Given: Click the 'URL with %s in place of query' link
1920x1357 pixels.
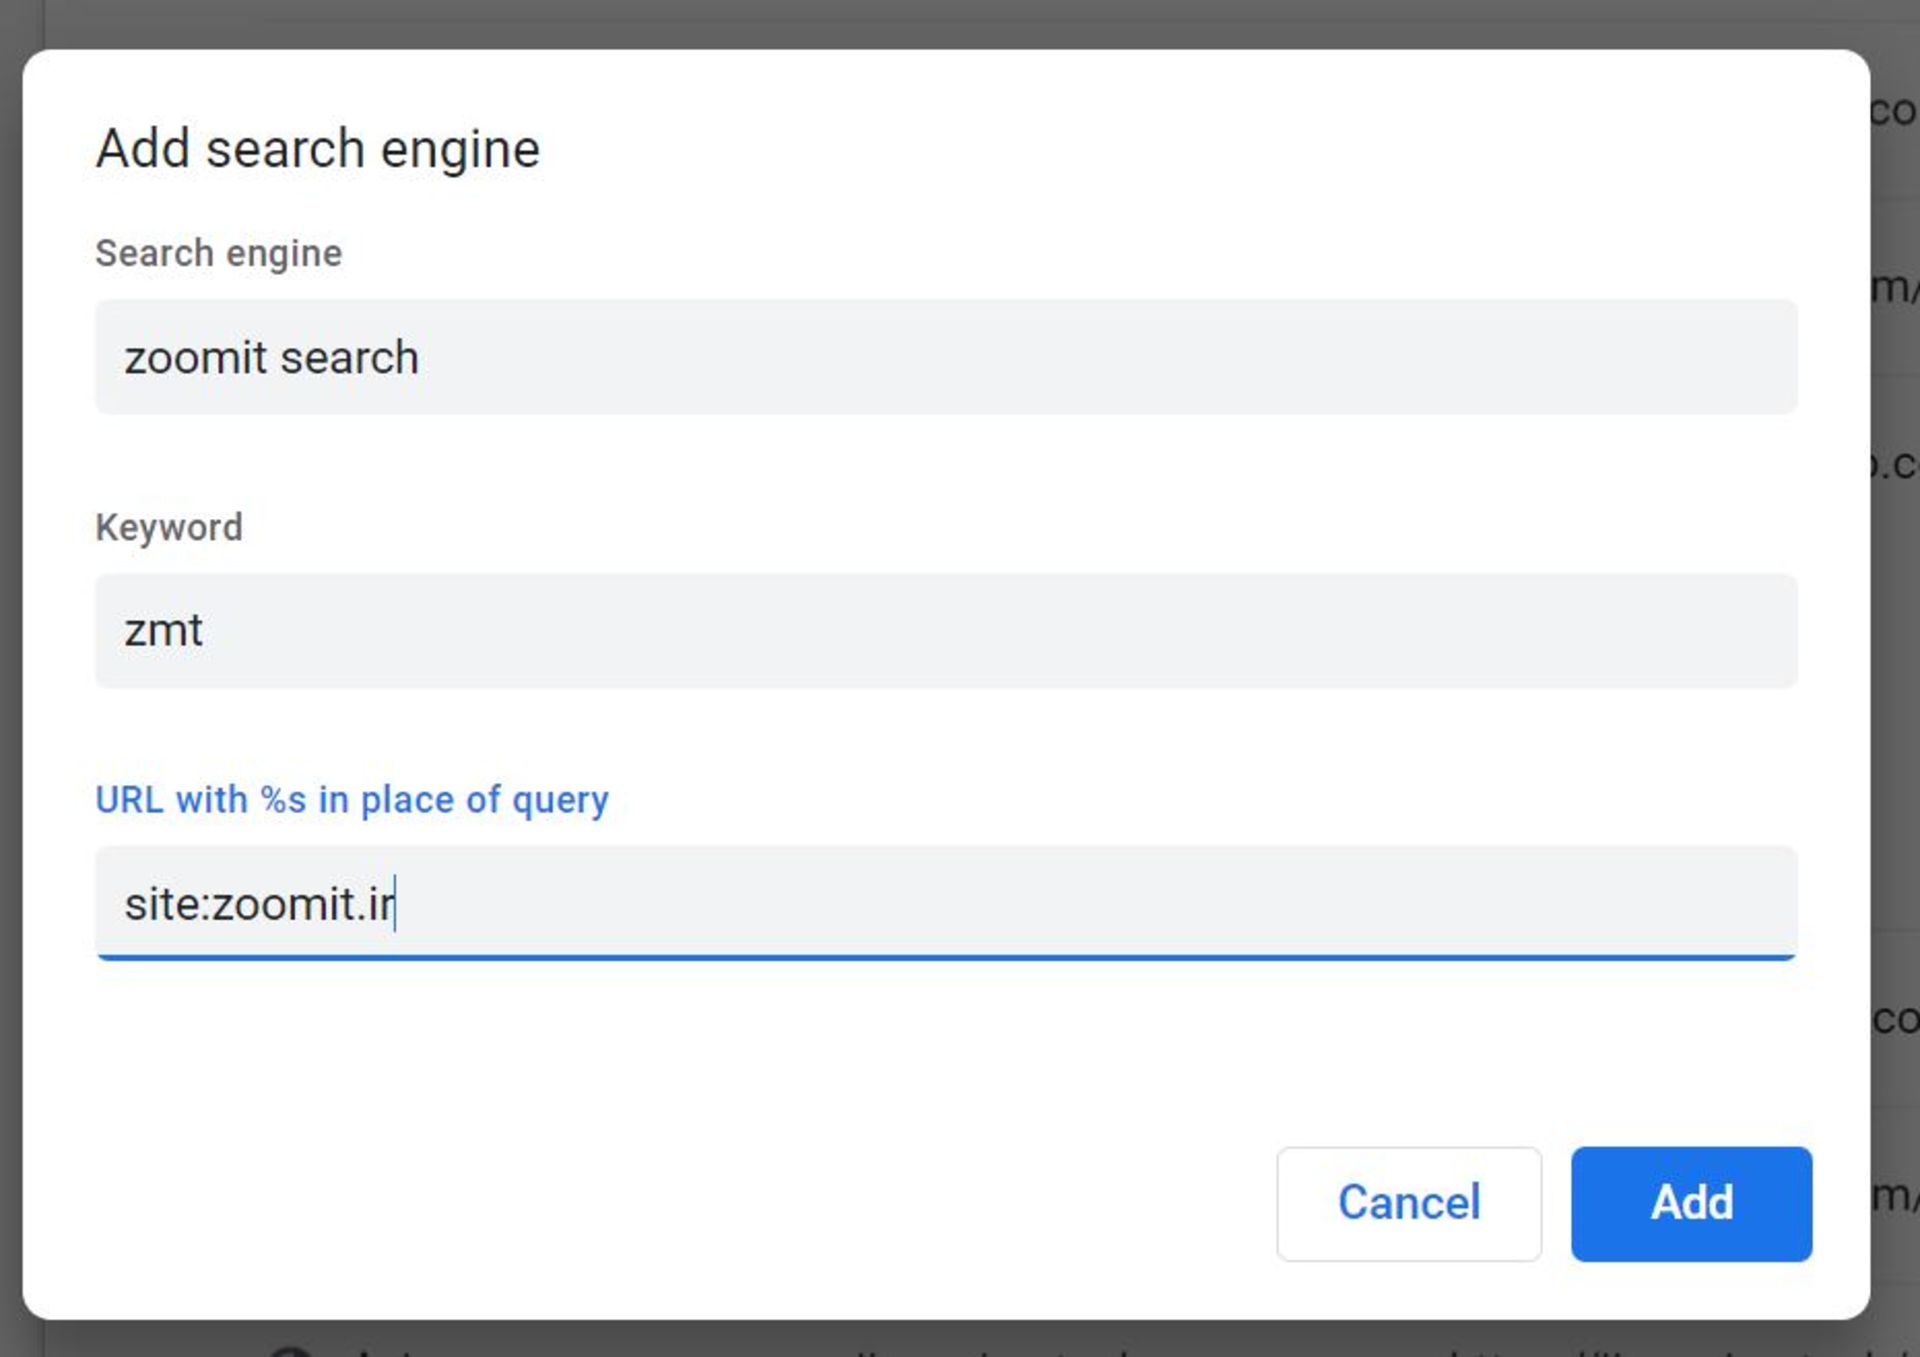Looking at the screenshot, I should 352,799.
